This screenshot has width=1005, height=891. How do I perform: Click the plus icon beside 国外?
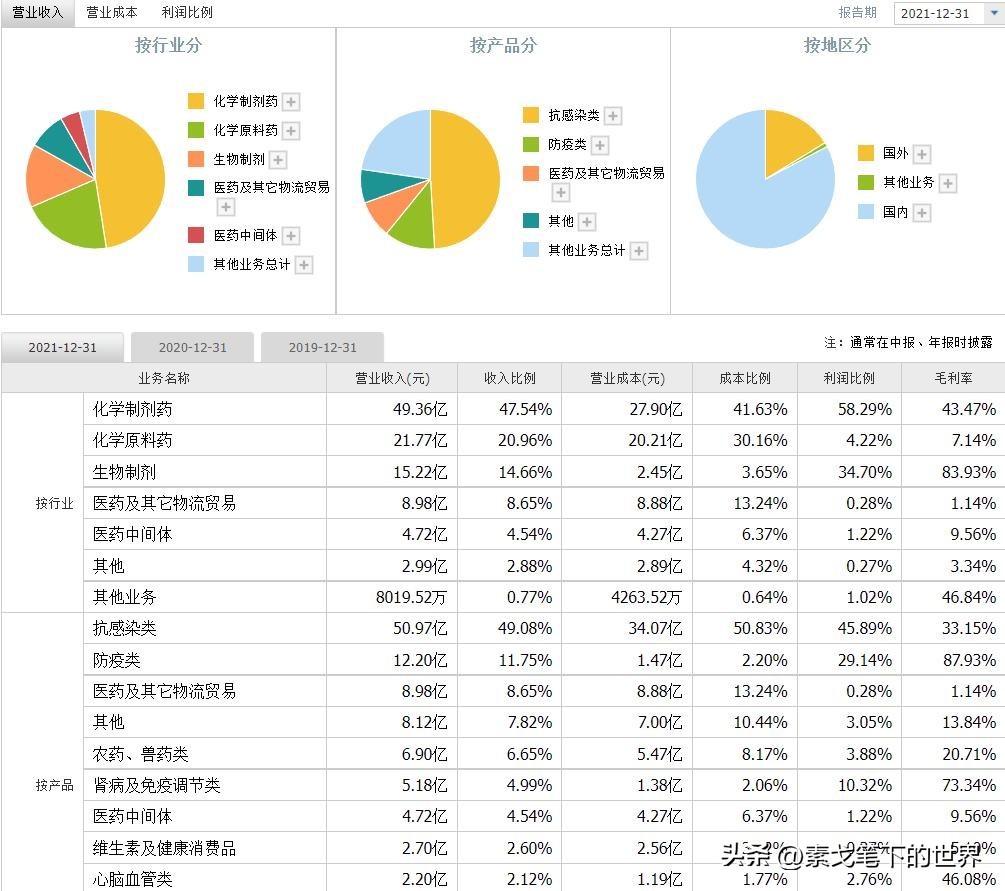[920, 153]
